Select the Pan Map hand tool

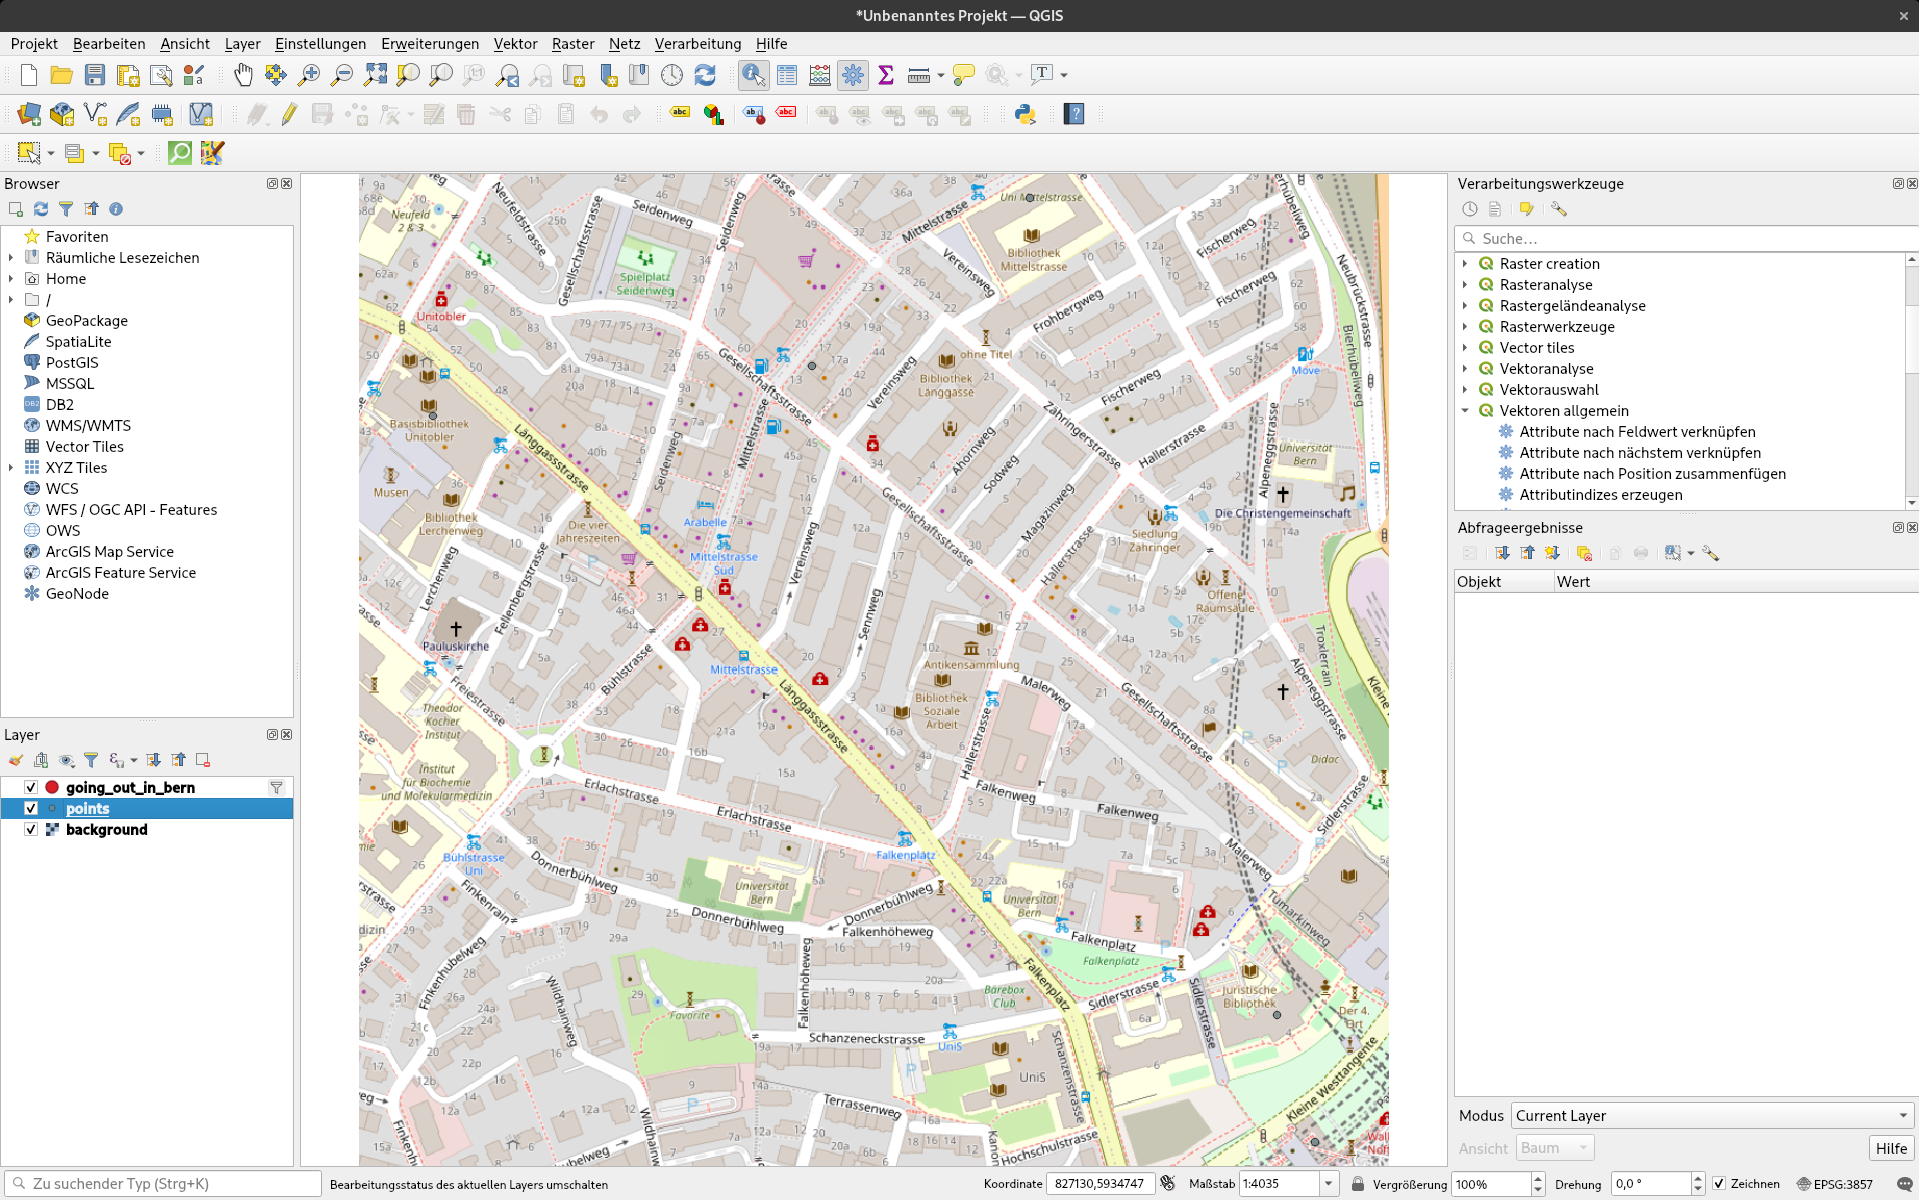tap(243, 75)
